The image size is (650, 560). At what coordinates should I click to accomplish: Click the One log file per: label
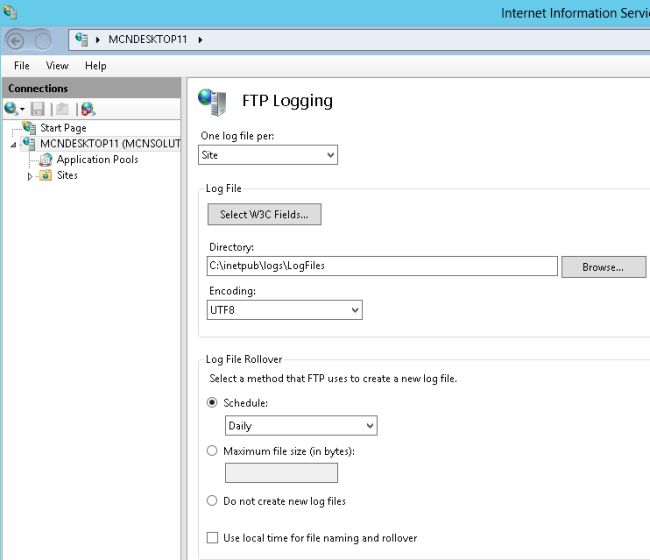(x=237, y=136)
